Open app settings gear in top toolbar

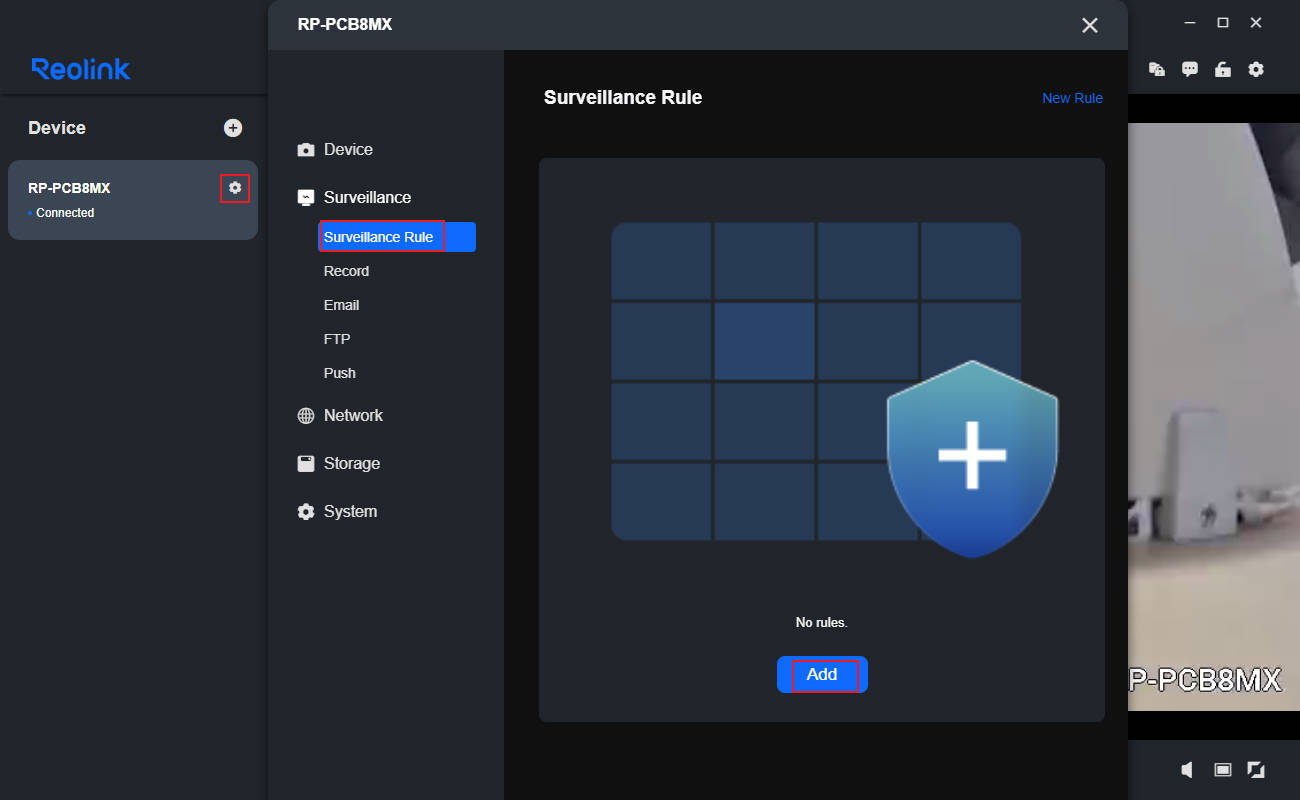pos(1256,69)
